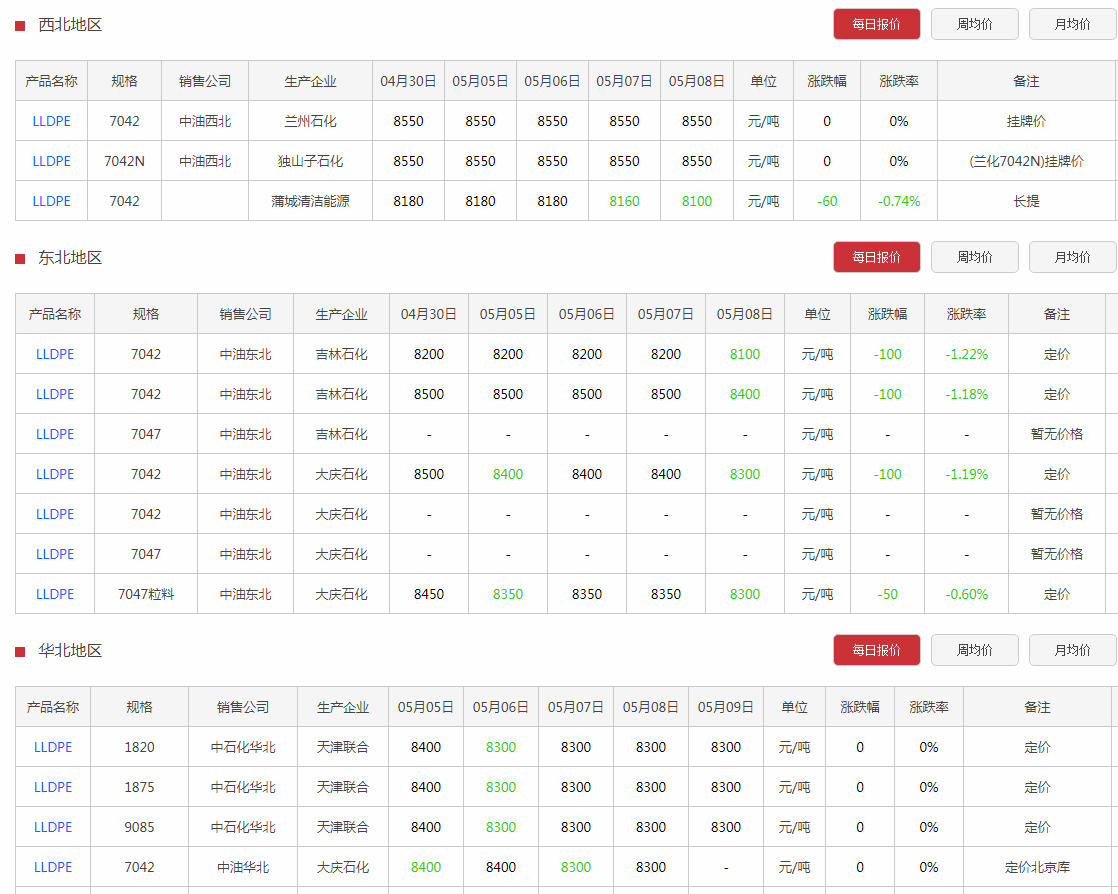Click the 独山子石化 producer cell
This screenshot has height=894, width=1118.
point(310,161)
